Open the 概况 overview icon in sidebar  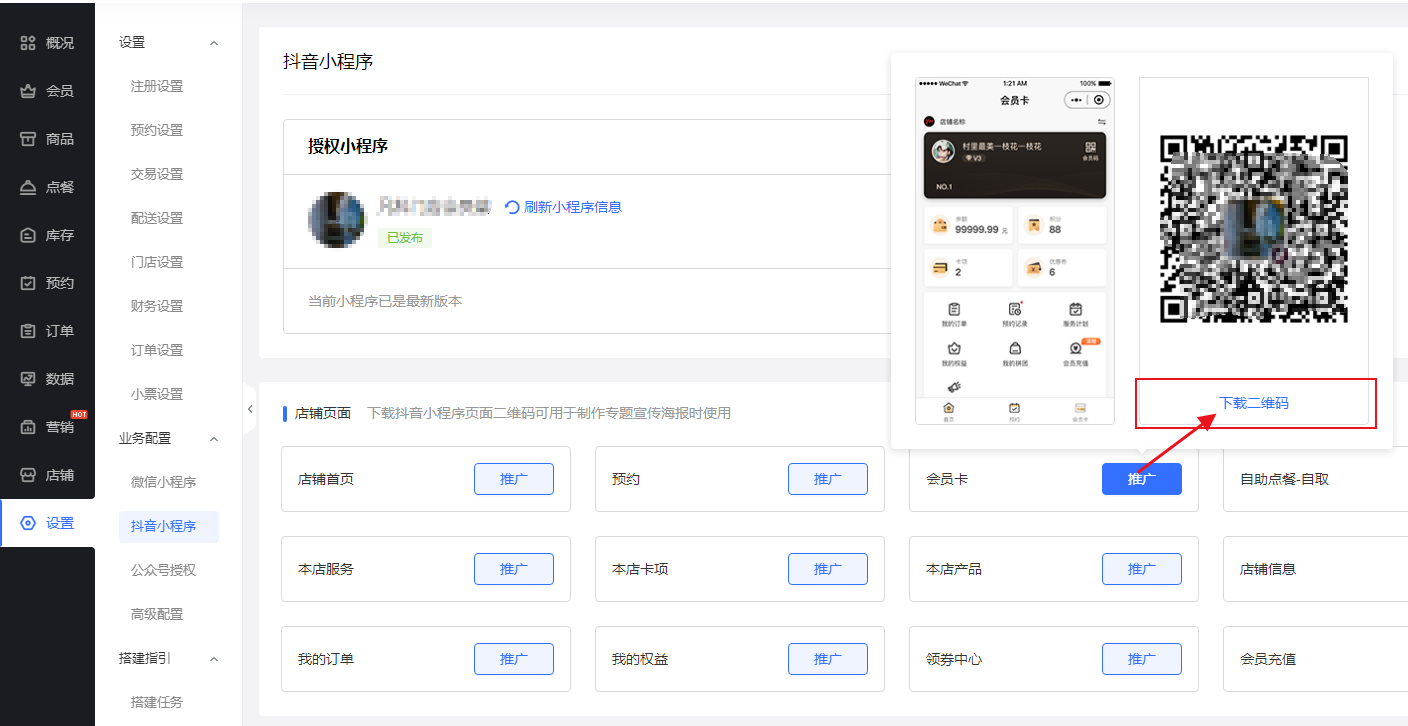pyautogui.click(x=28, y=43)
